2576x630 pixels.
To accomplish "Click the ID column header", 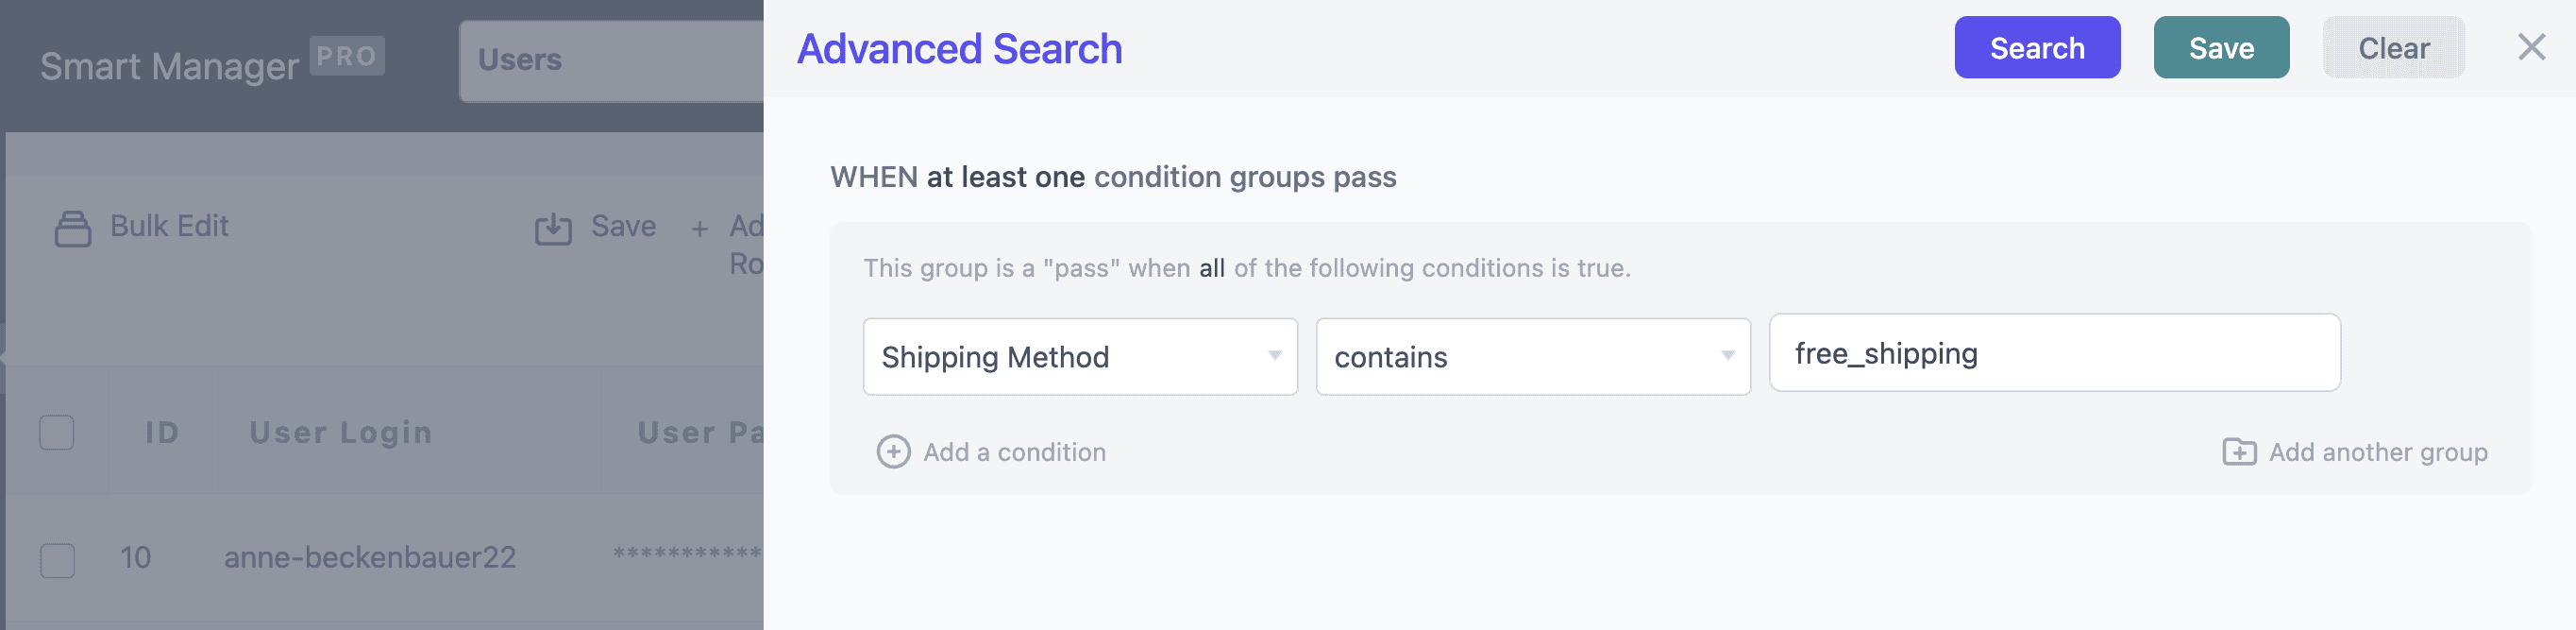I will coord(162,433).
